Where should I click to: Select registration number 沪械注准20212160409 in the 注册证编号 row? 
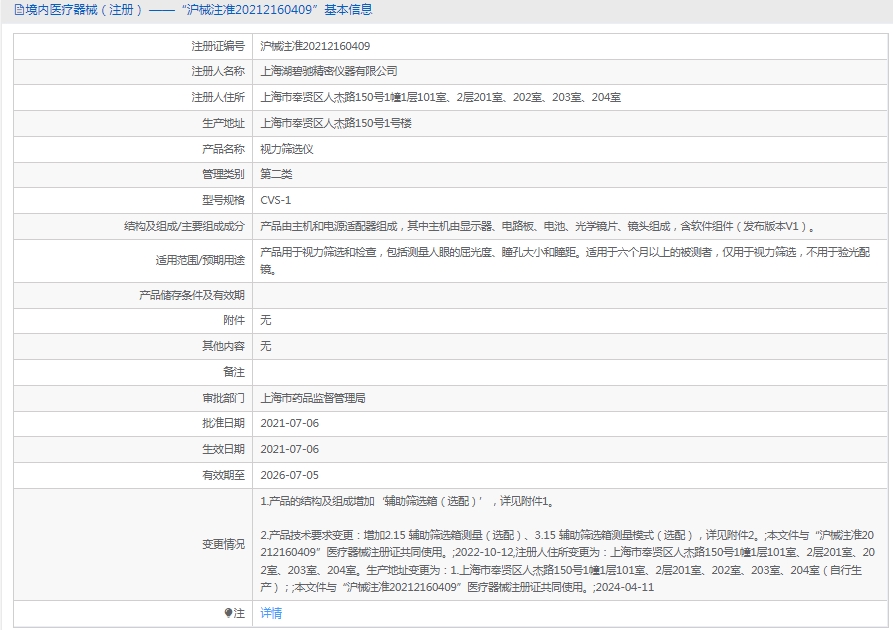click(315, 46)
